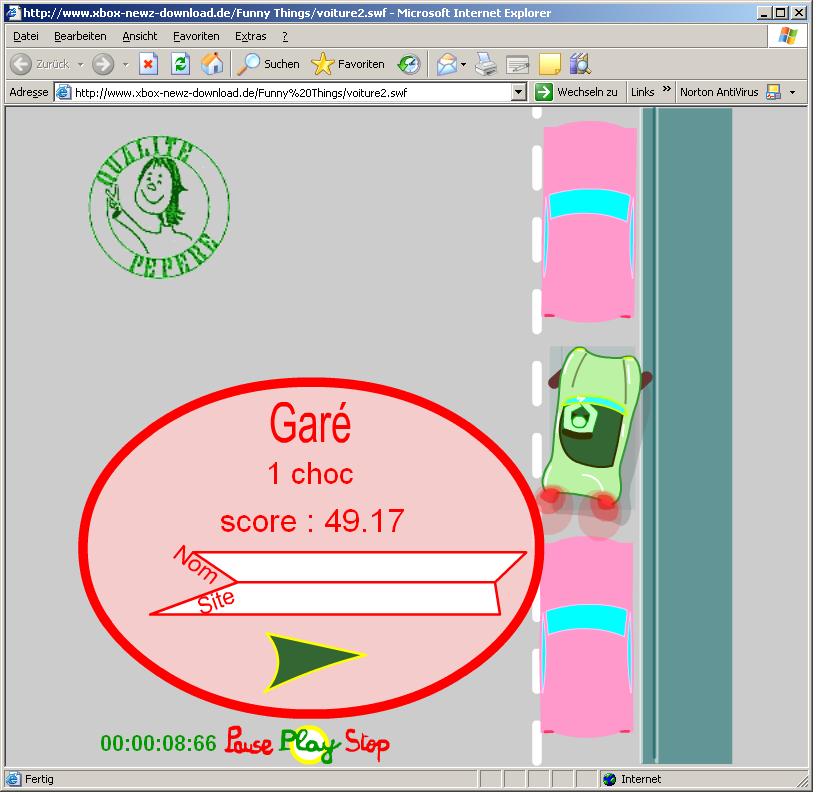Pause the game with Pause button

tap(249, 743)
